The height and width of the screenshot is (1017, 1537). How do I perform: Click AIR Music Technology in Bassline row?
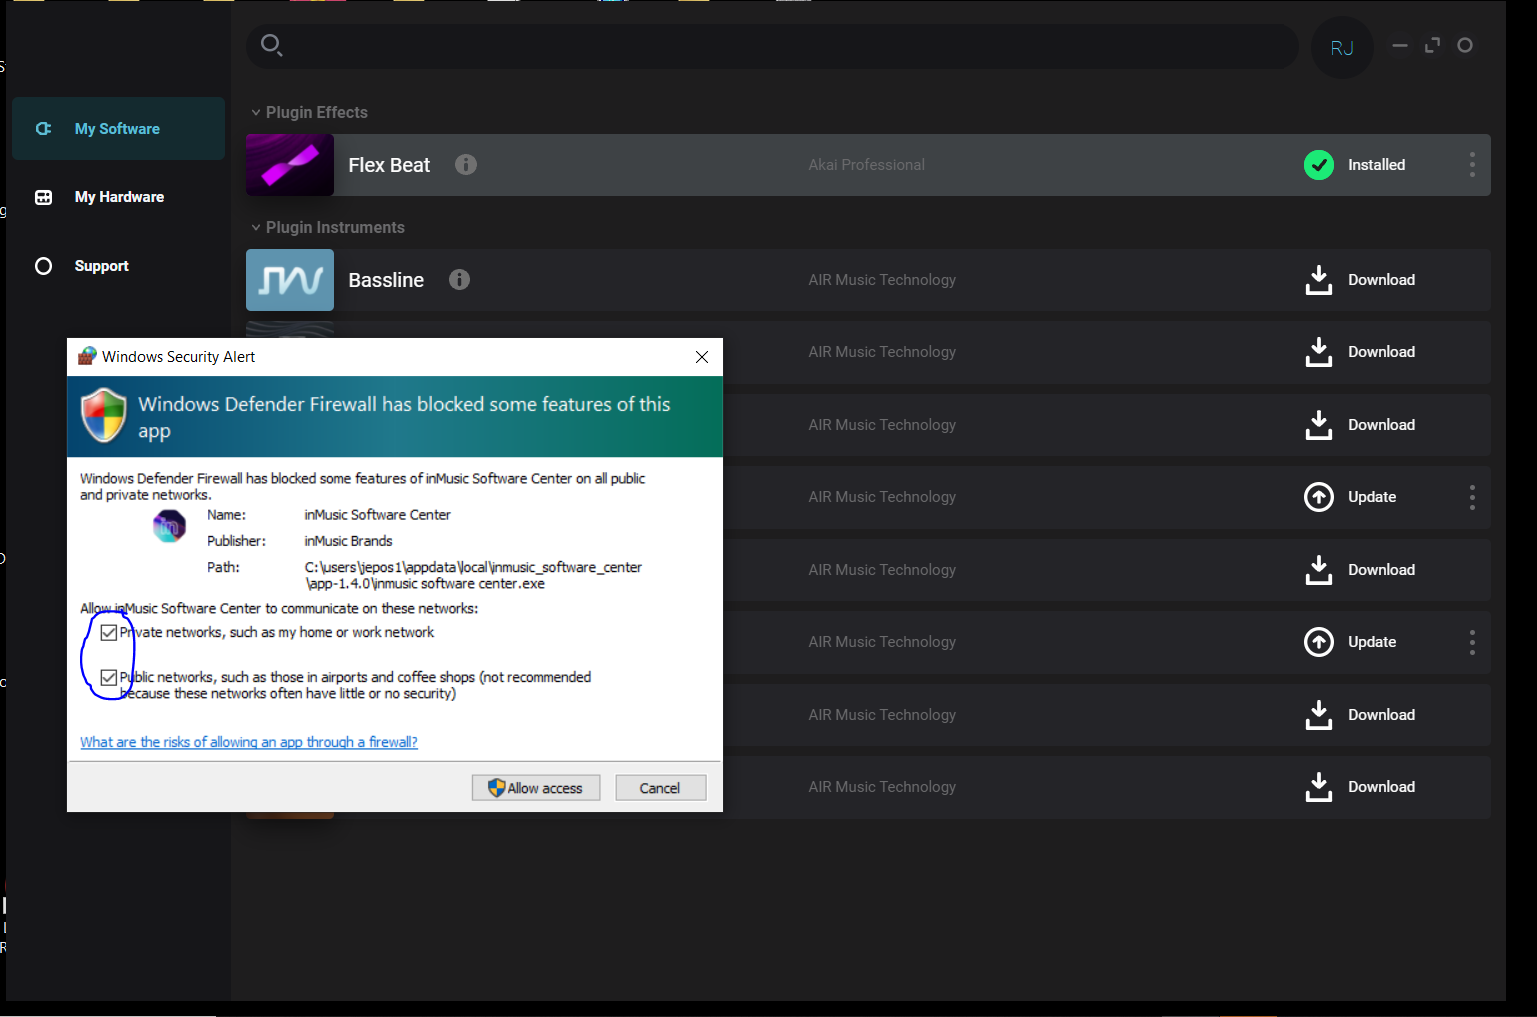point(882,280)
